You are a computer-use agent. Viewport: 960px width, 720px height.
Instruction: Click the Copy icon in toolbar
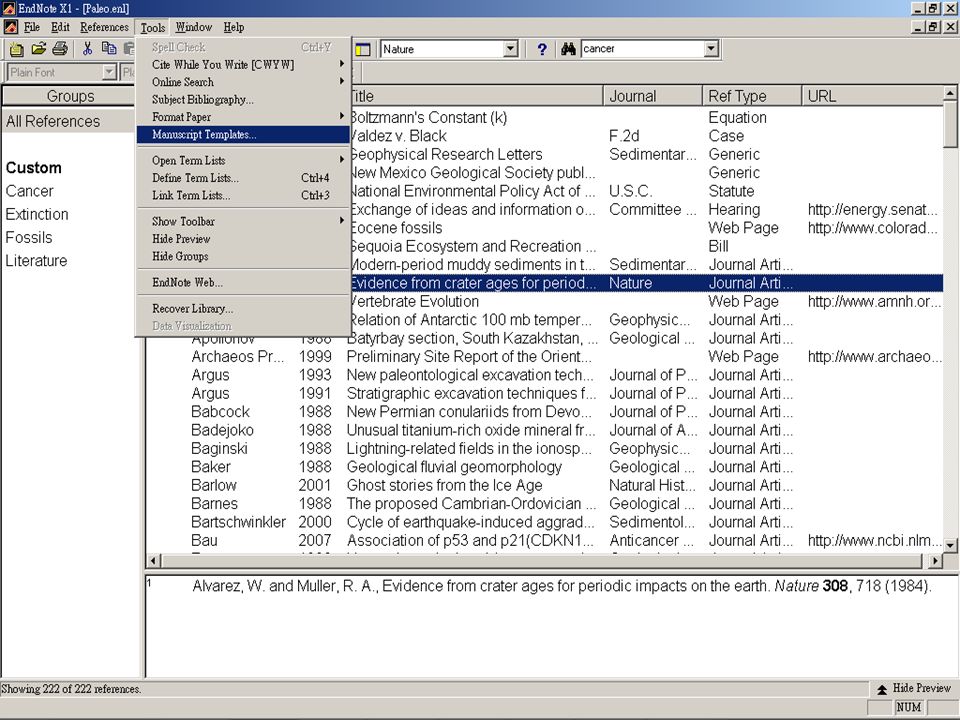(109, 49)
